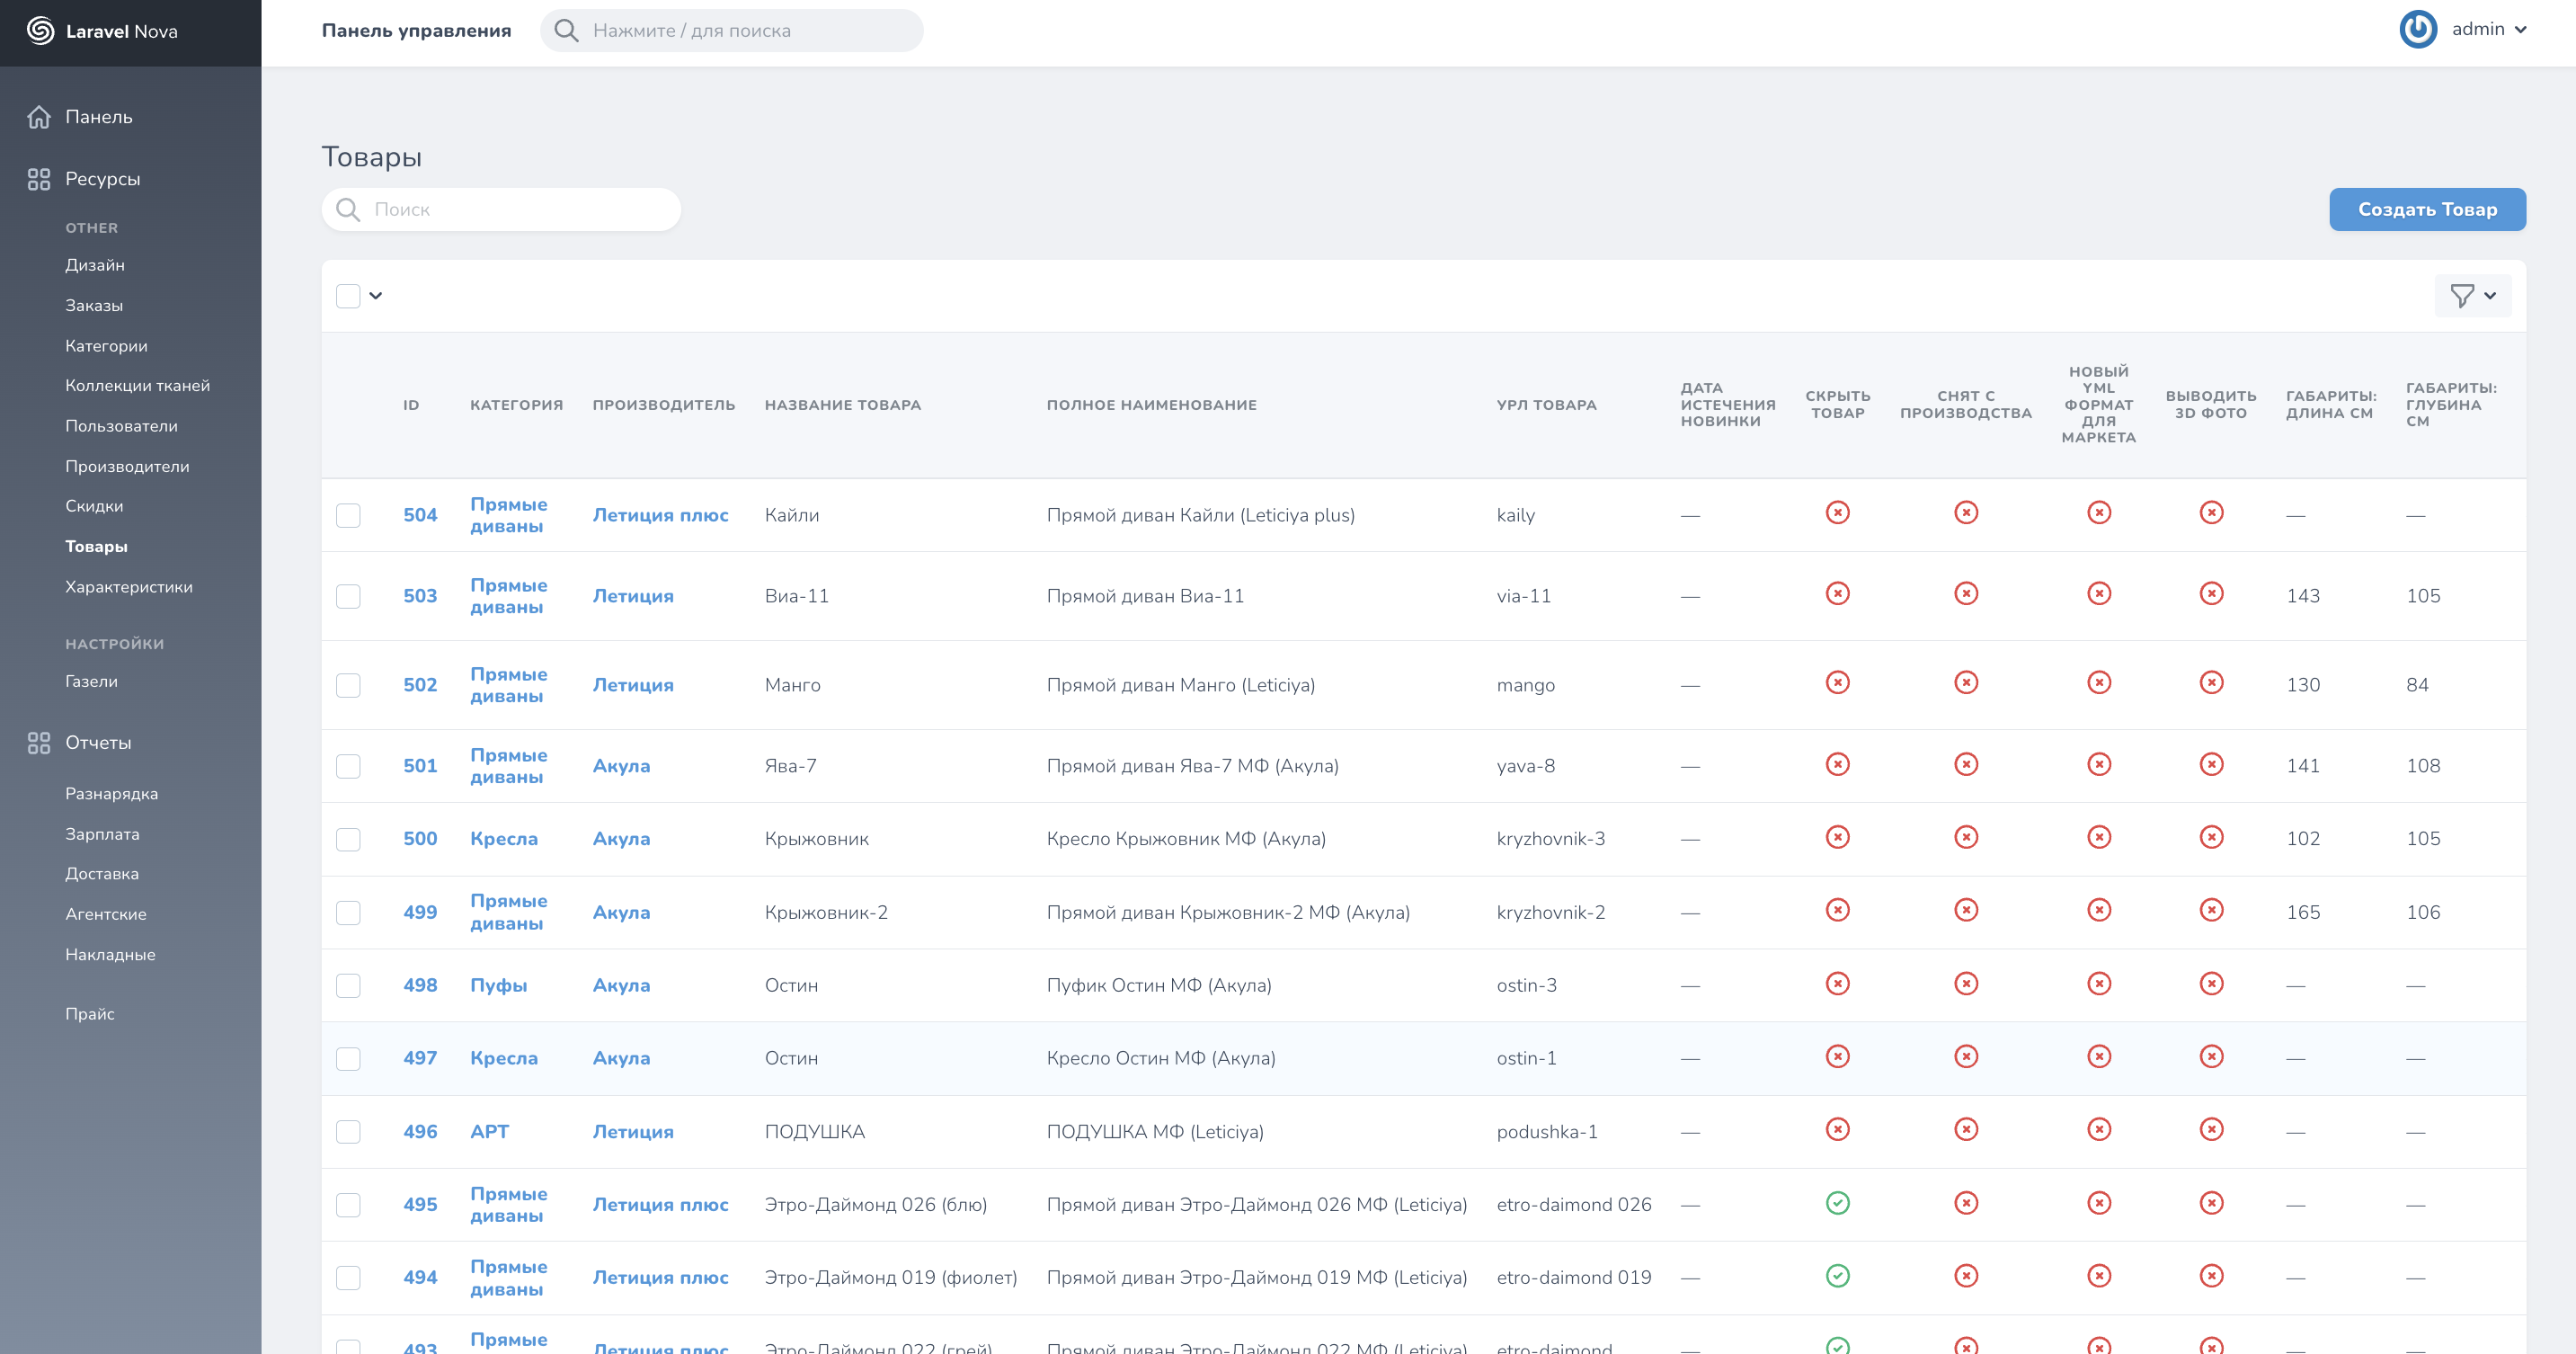Viewport: 2576px width, 1354px height.
Task: Click Выводить 3D фото icon in row 494
Action: (x=2211, y=1276)
